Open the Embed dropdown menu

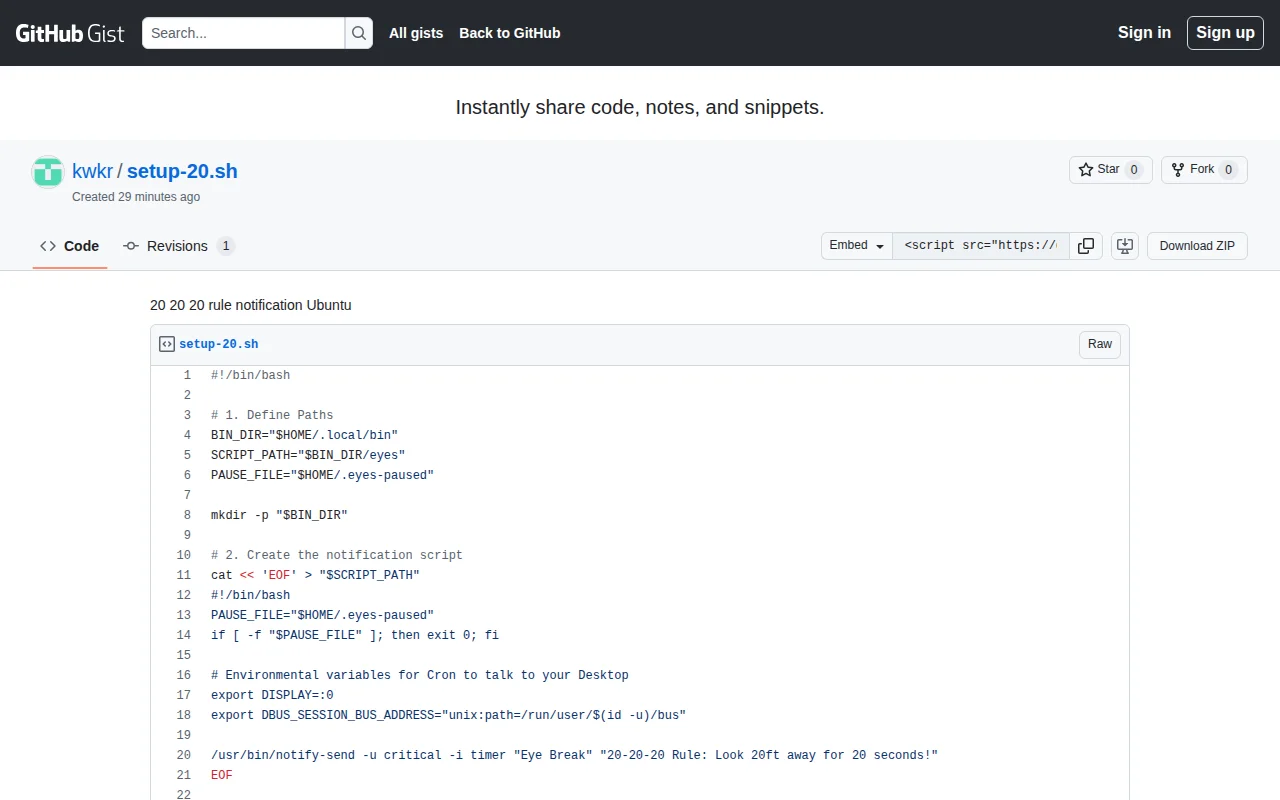pyautogui.click(x=857, y=246)
